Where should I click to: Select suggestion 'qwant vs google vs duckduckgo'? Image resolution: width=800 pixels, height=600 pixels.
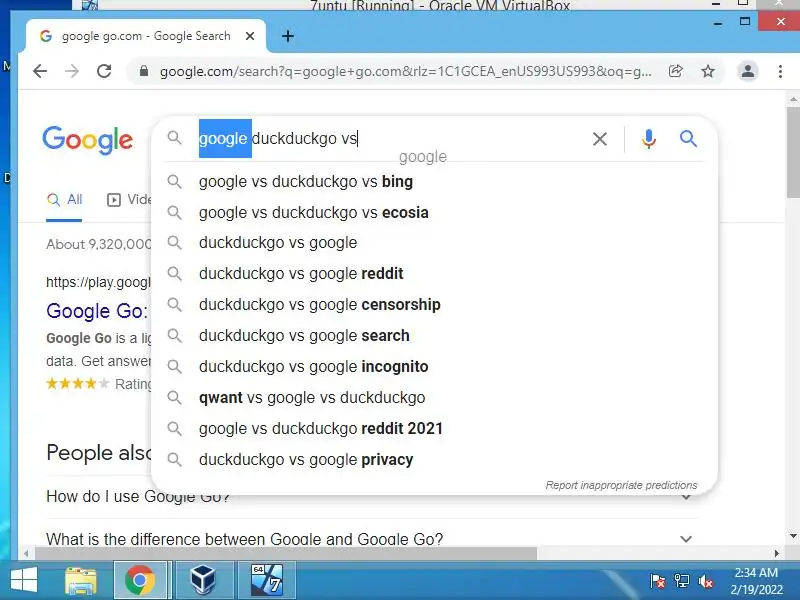pos(435,397)
